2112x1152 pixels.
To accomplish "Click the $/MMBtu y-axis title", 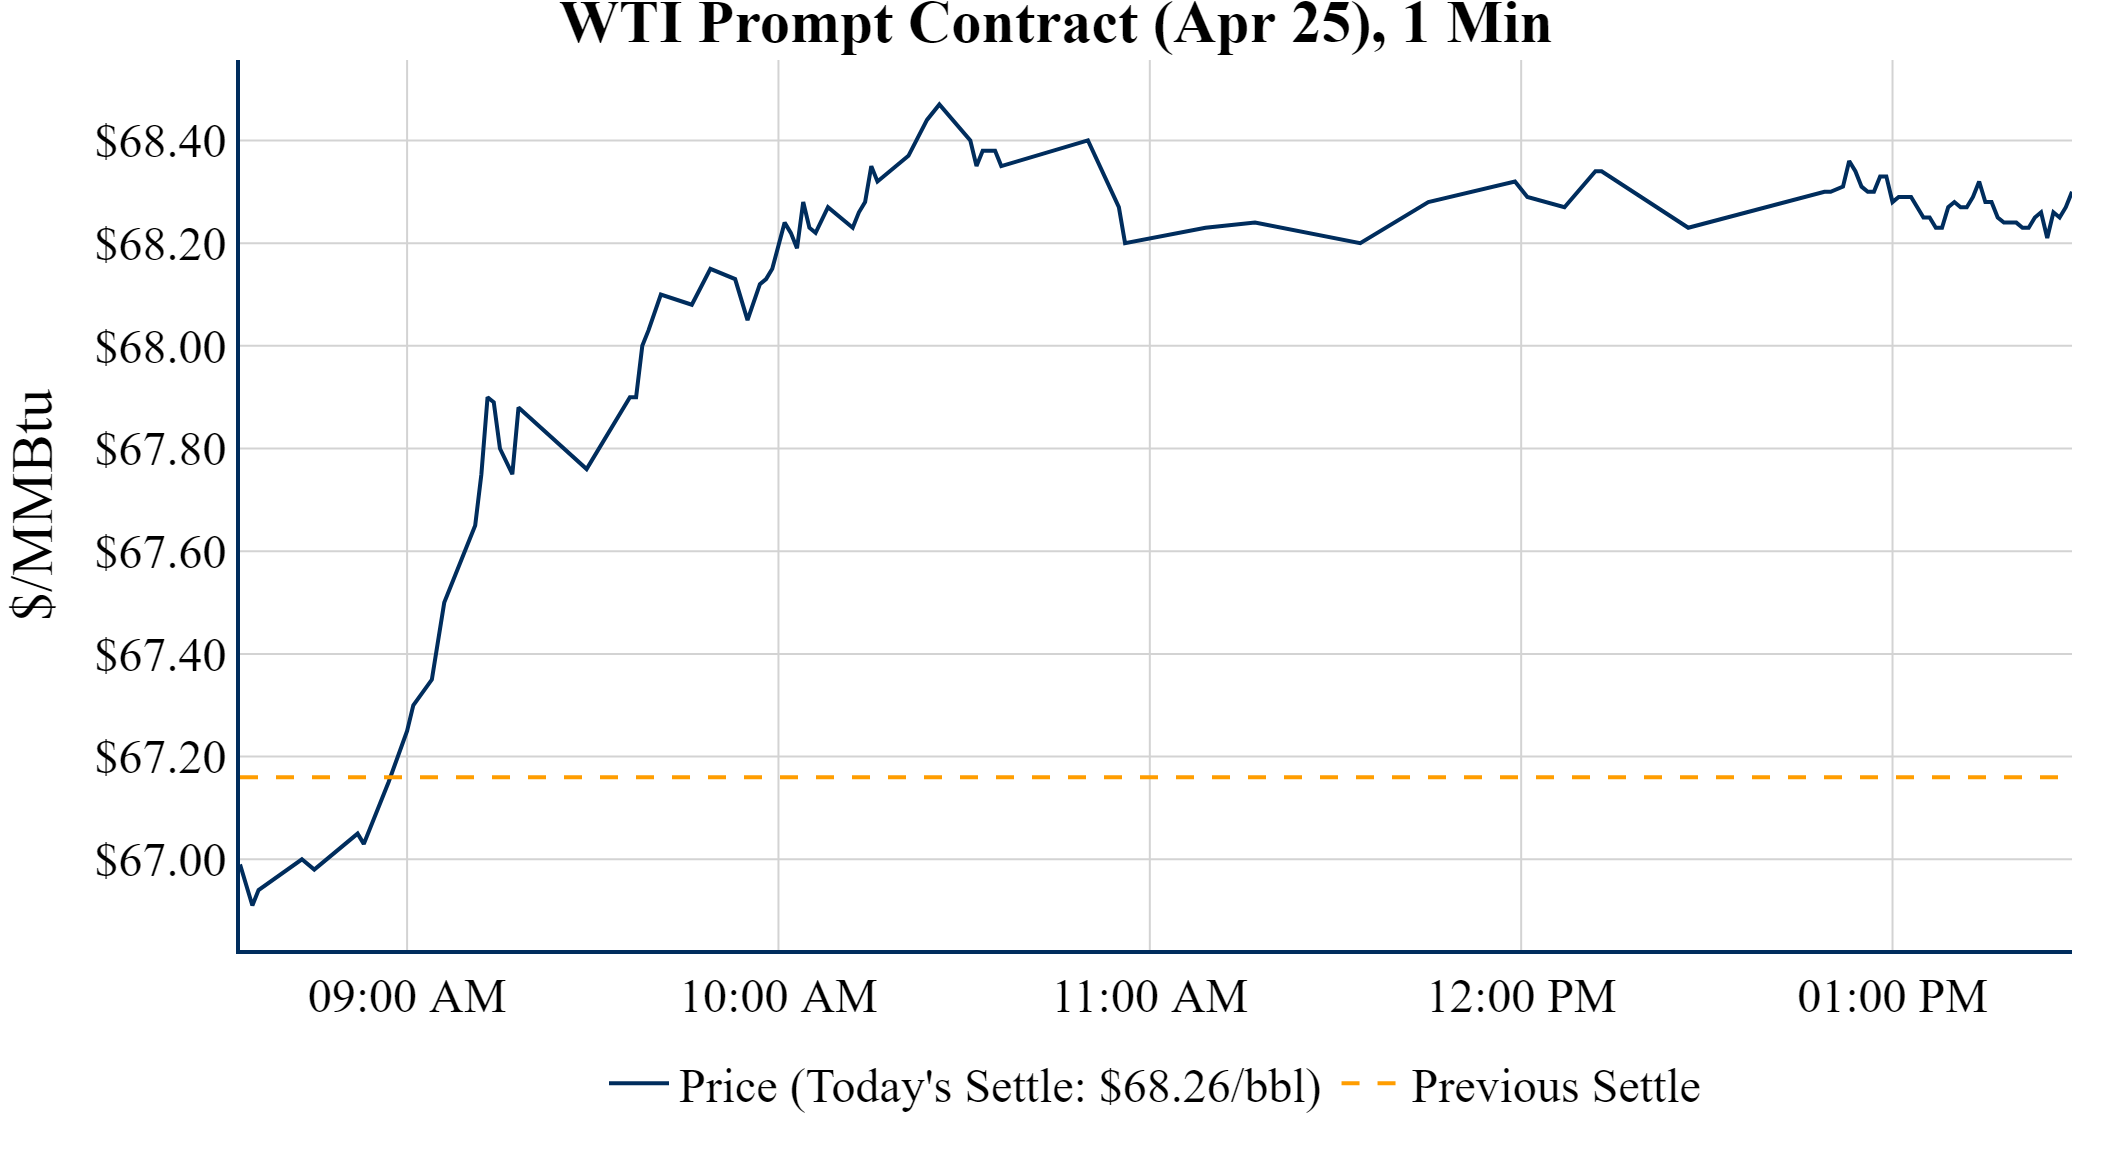I will click(32, 505).
